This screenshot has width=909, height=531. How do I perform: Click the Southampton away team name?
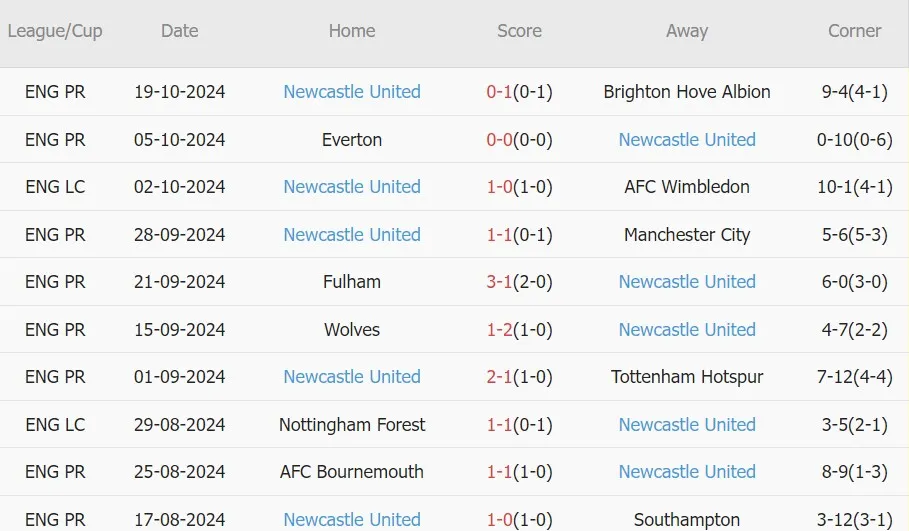coord(687,519)
